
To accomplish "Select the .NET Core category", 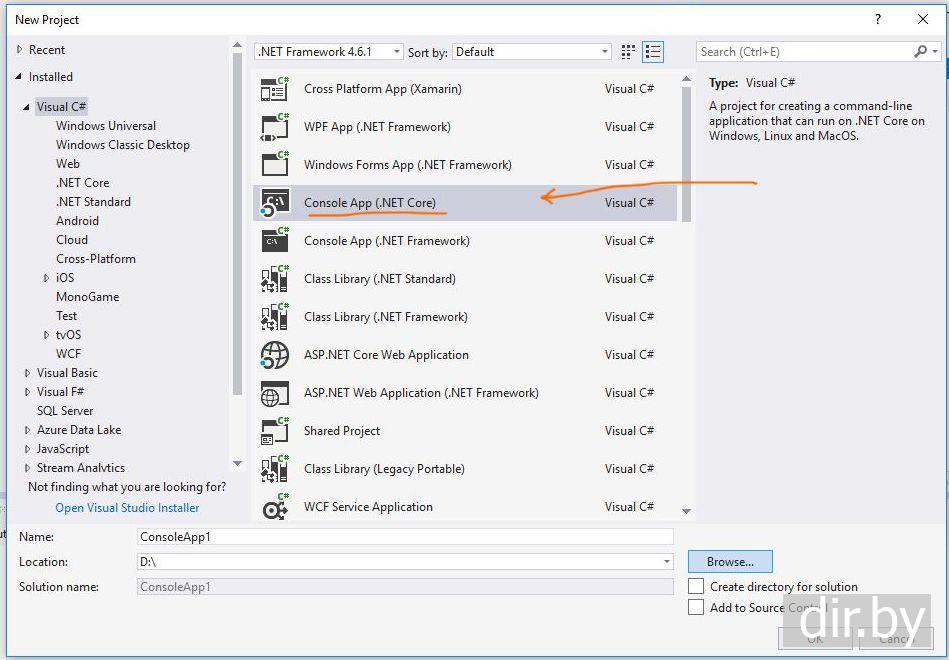I will [x=82, y=183].
